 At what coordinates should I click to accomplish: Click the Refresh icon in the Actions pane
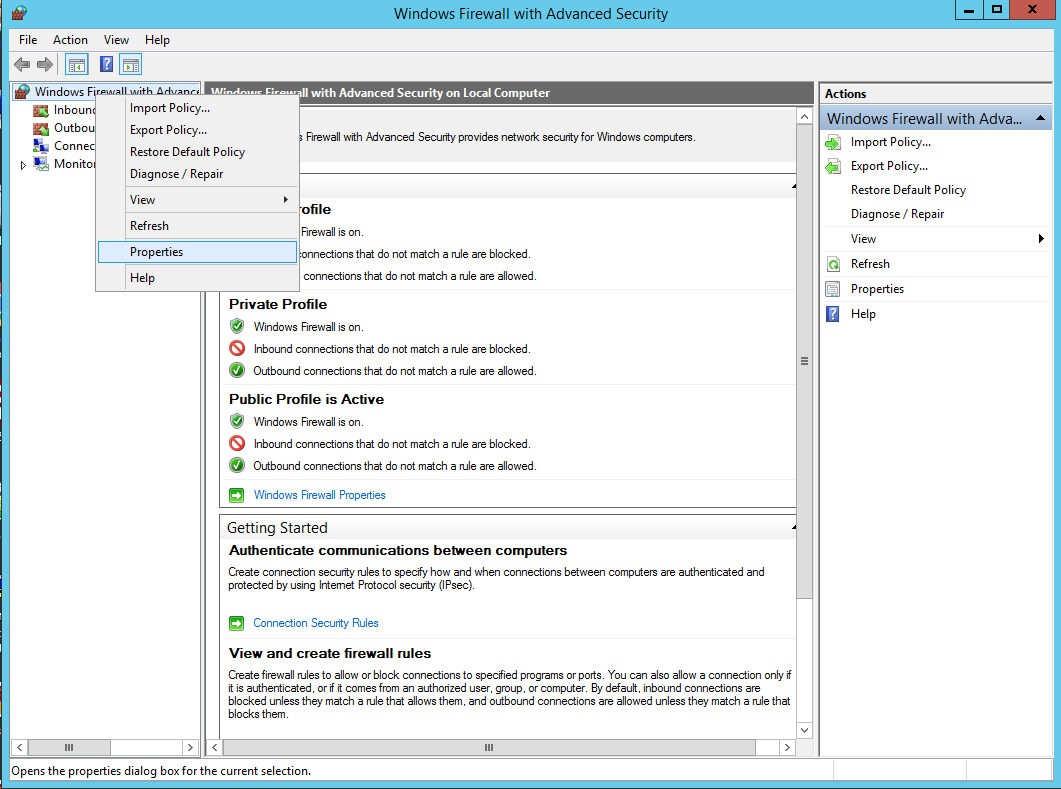pos(833,264)
